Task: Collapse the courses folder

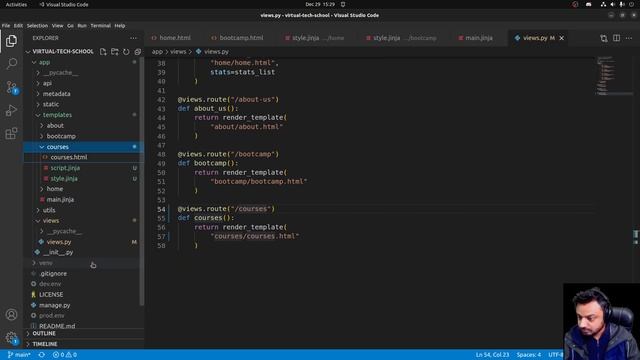Action: pyautogui.click(x=57, y=147)
